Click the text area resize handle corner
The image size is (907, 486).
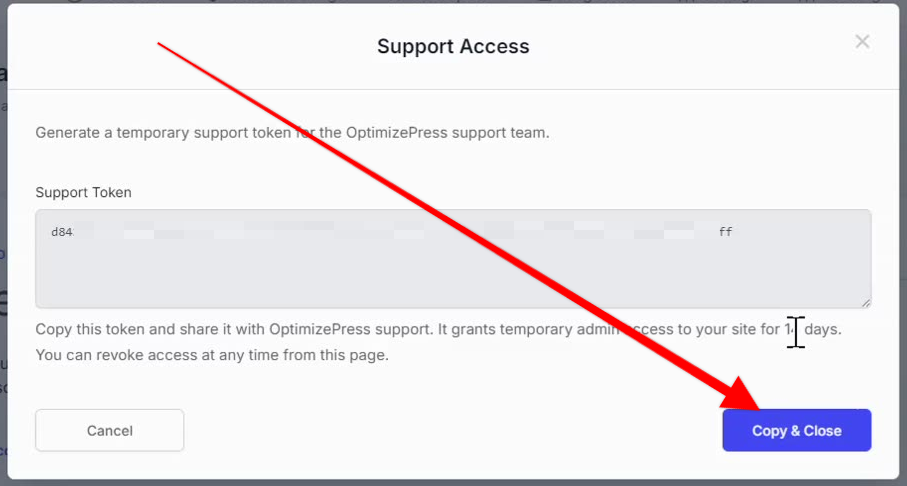pyautogui.click(x=865, y=303)
